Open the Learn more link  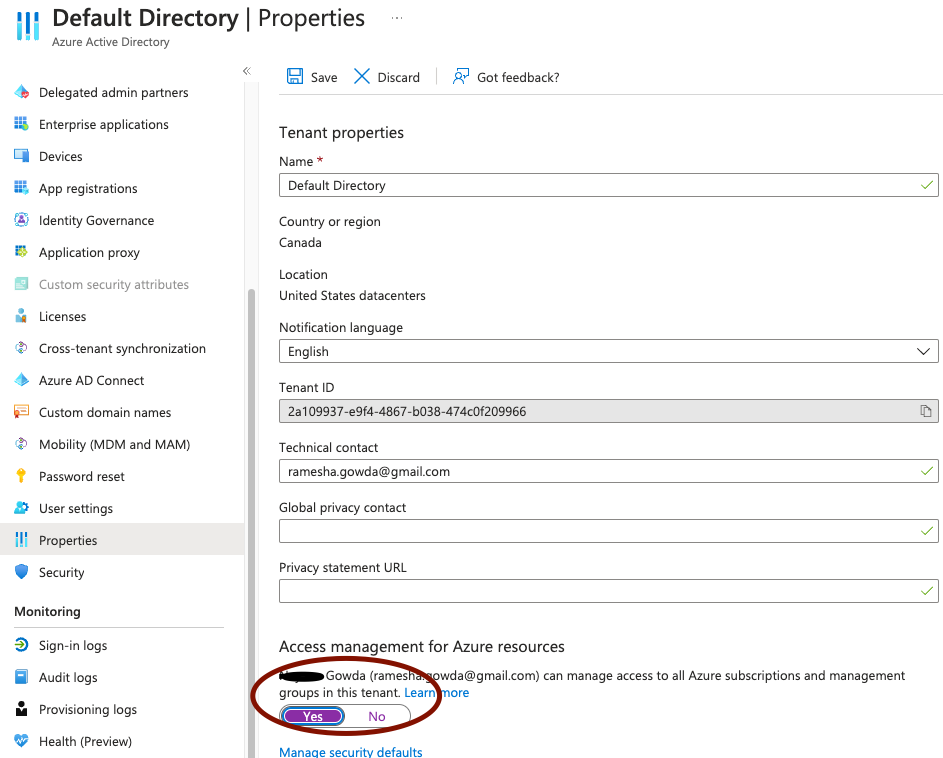[x=437, y=692]
